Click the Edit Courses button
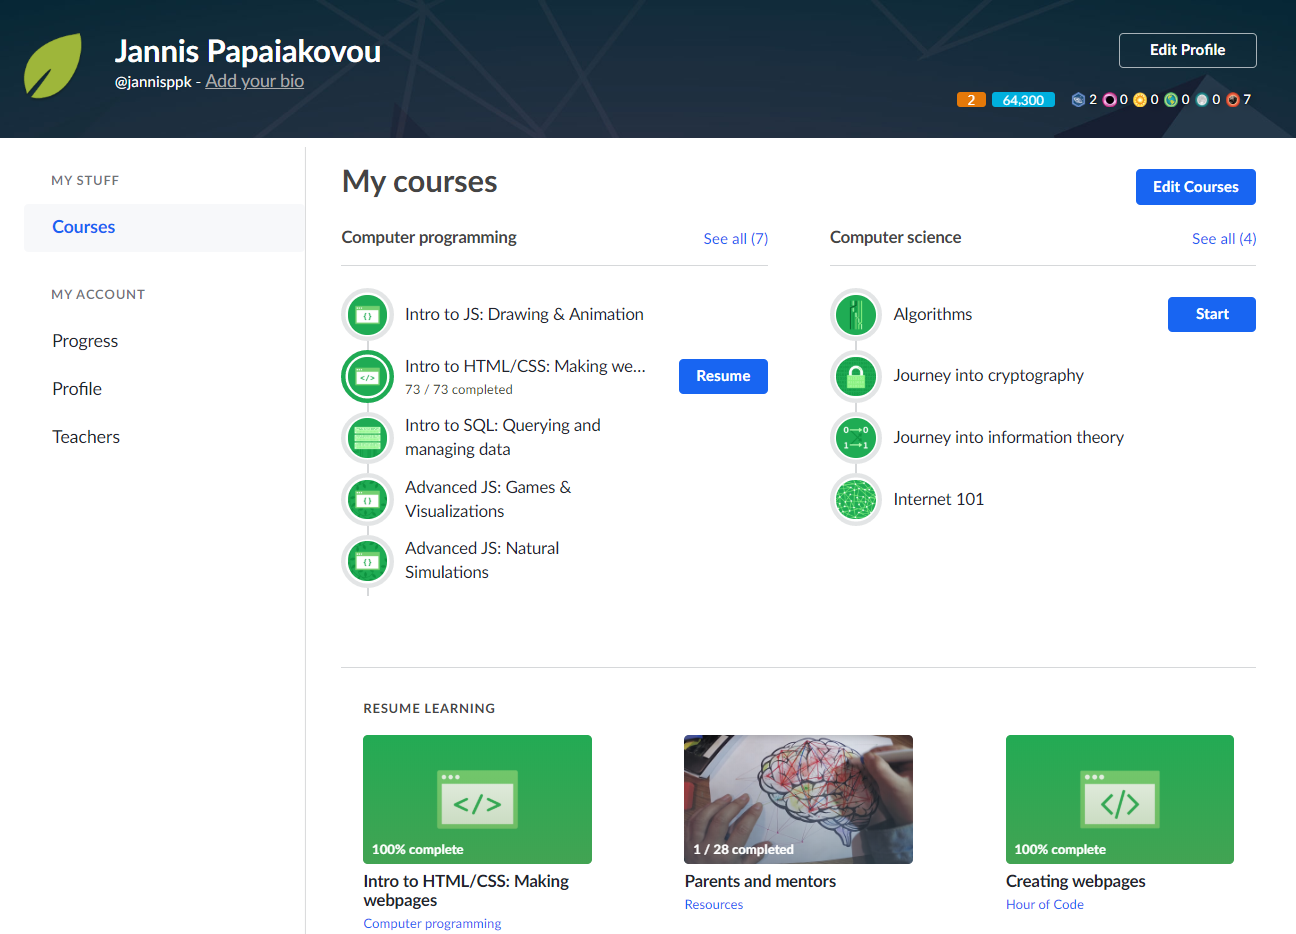 [1195, 187]
